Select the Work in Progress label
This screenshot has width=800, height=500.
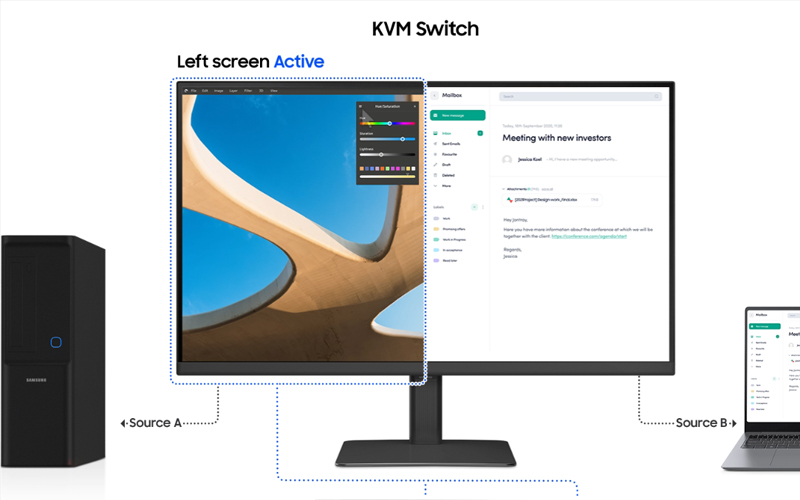449,239
